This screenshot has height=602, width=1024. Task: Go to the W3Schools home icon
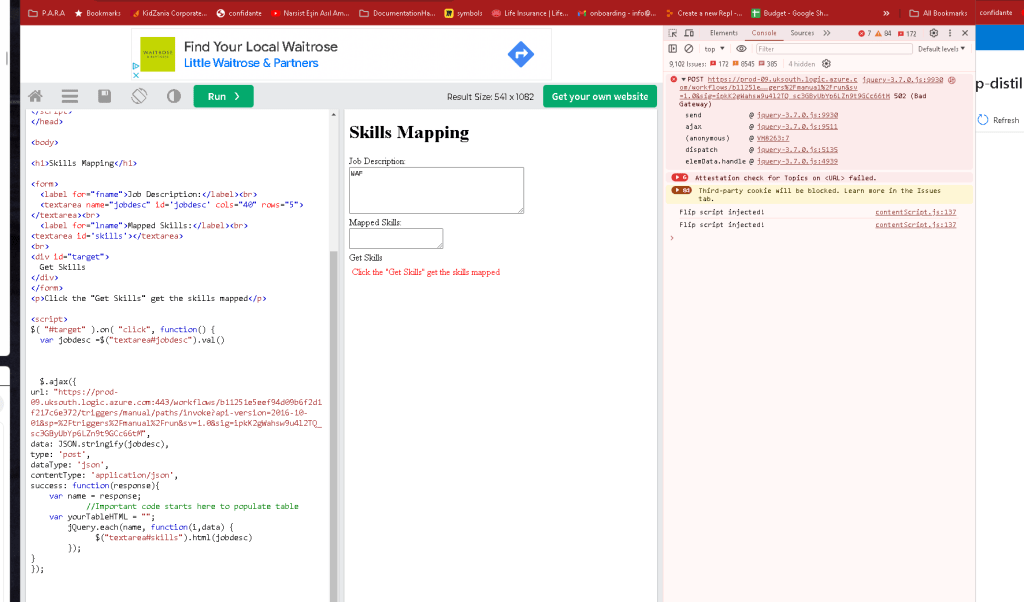pos(35,97)
